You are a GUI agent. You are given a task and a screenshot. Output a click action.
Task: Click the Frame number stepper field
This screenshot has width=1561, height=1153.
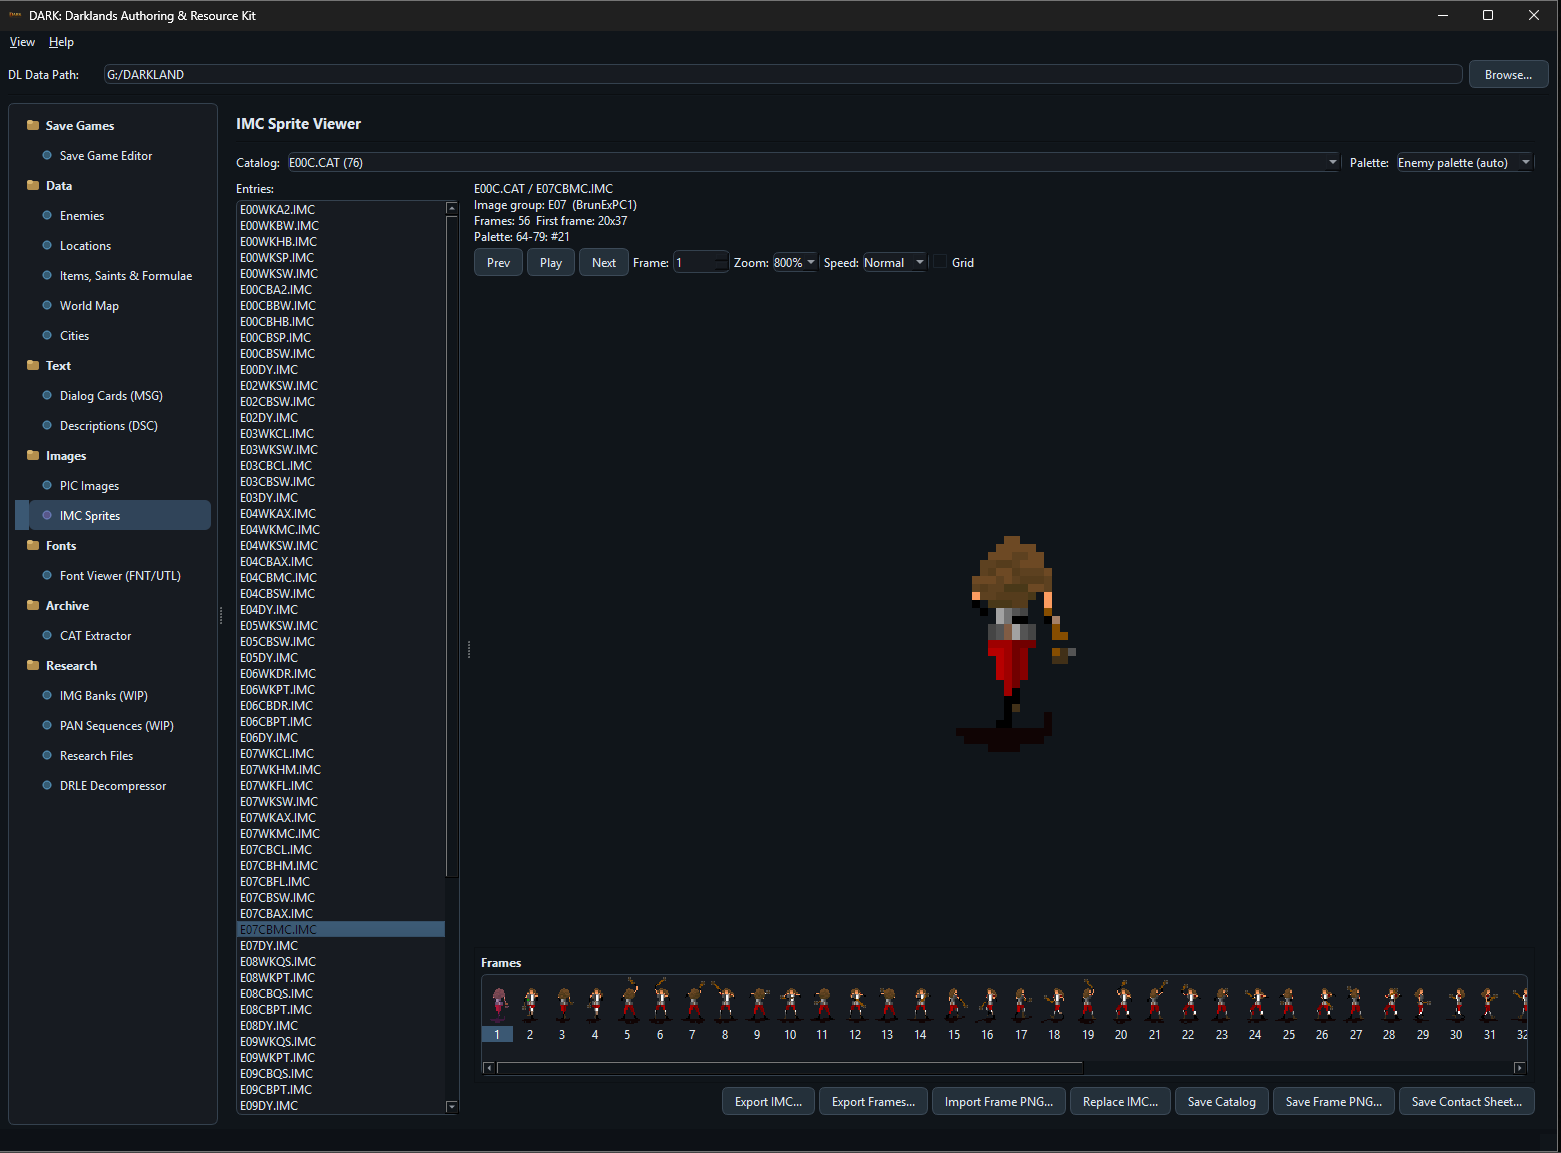(701, 263)
